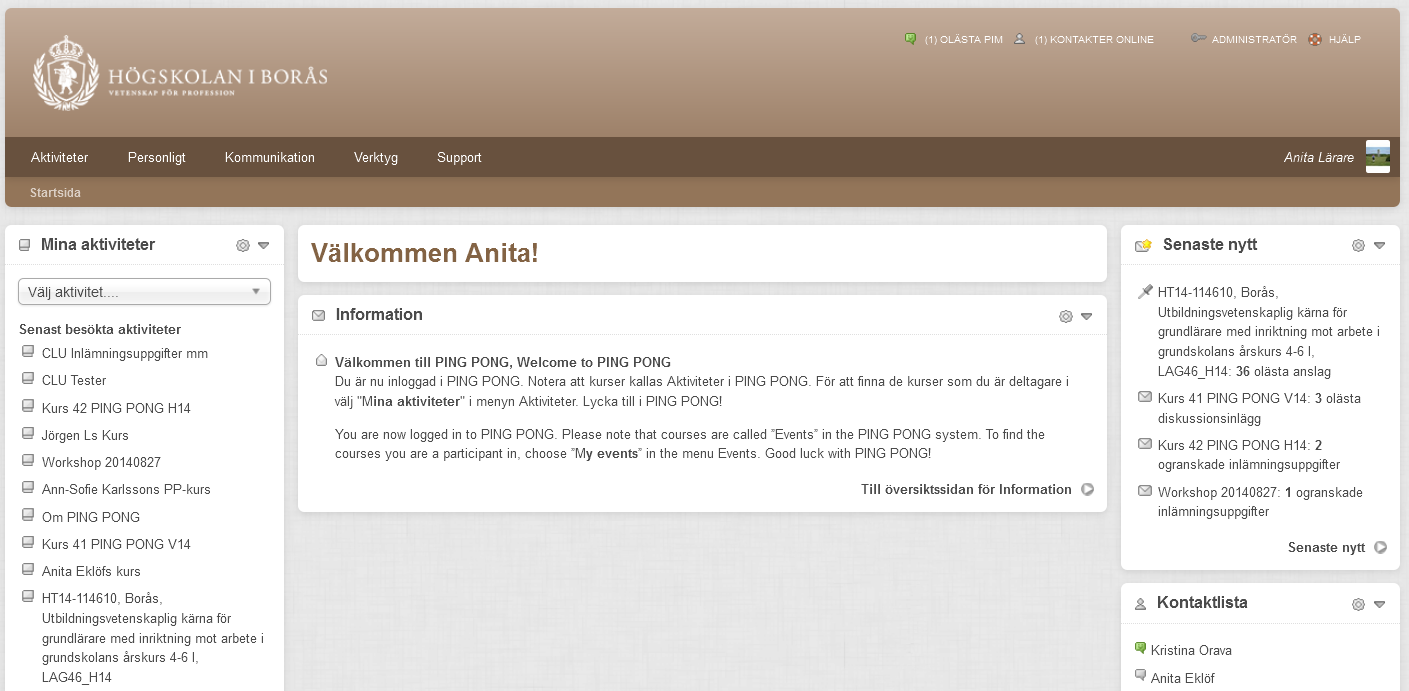The height and width of the screenshot is (691, 1409).
Task: Click the contacts online person icon
Action: pos(1020,39)
